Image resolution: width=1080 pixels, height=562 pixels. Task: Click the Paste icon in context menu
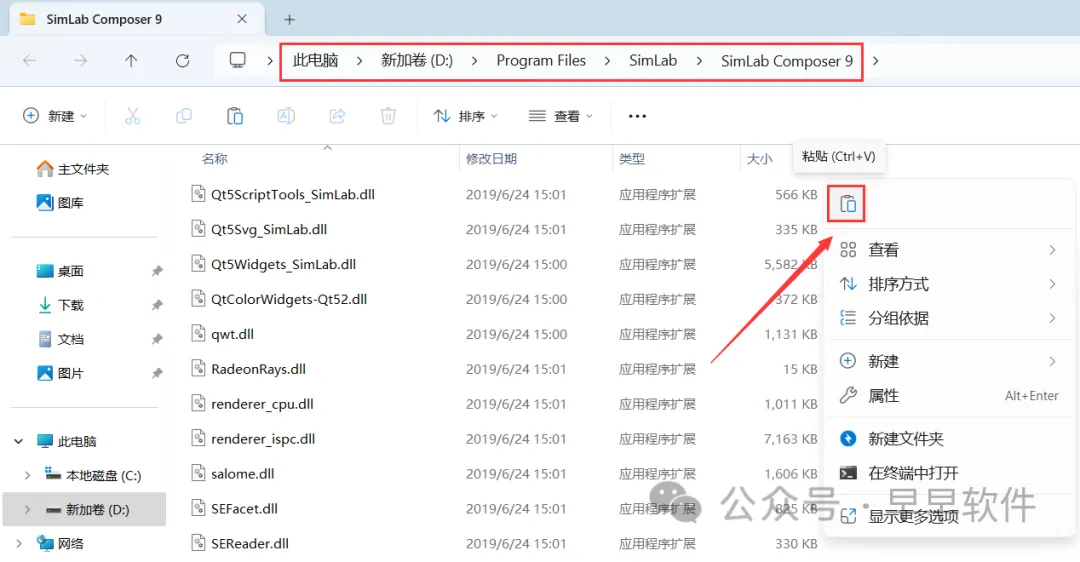tap(847, 204)
